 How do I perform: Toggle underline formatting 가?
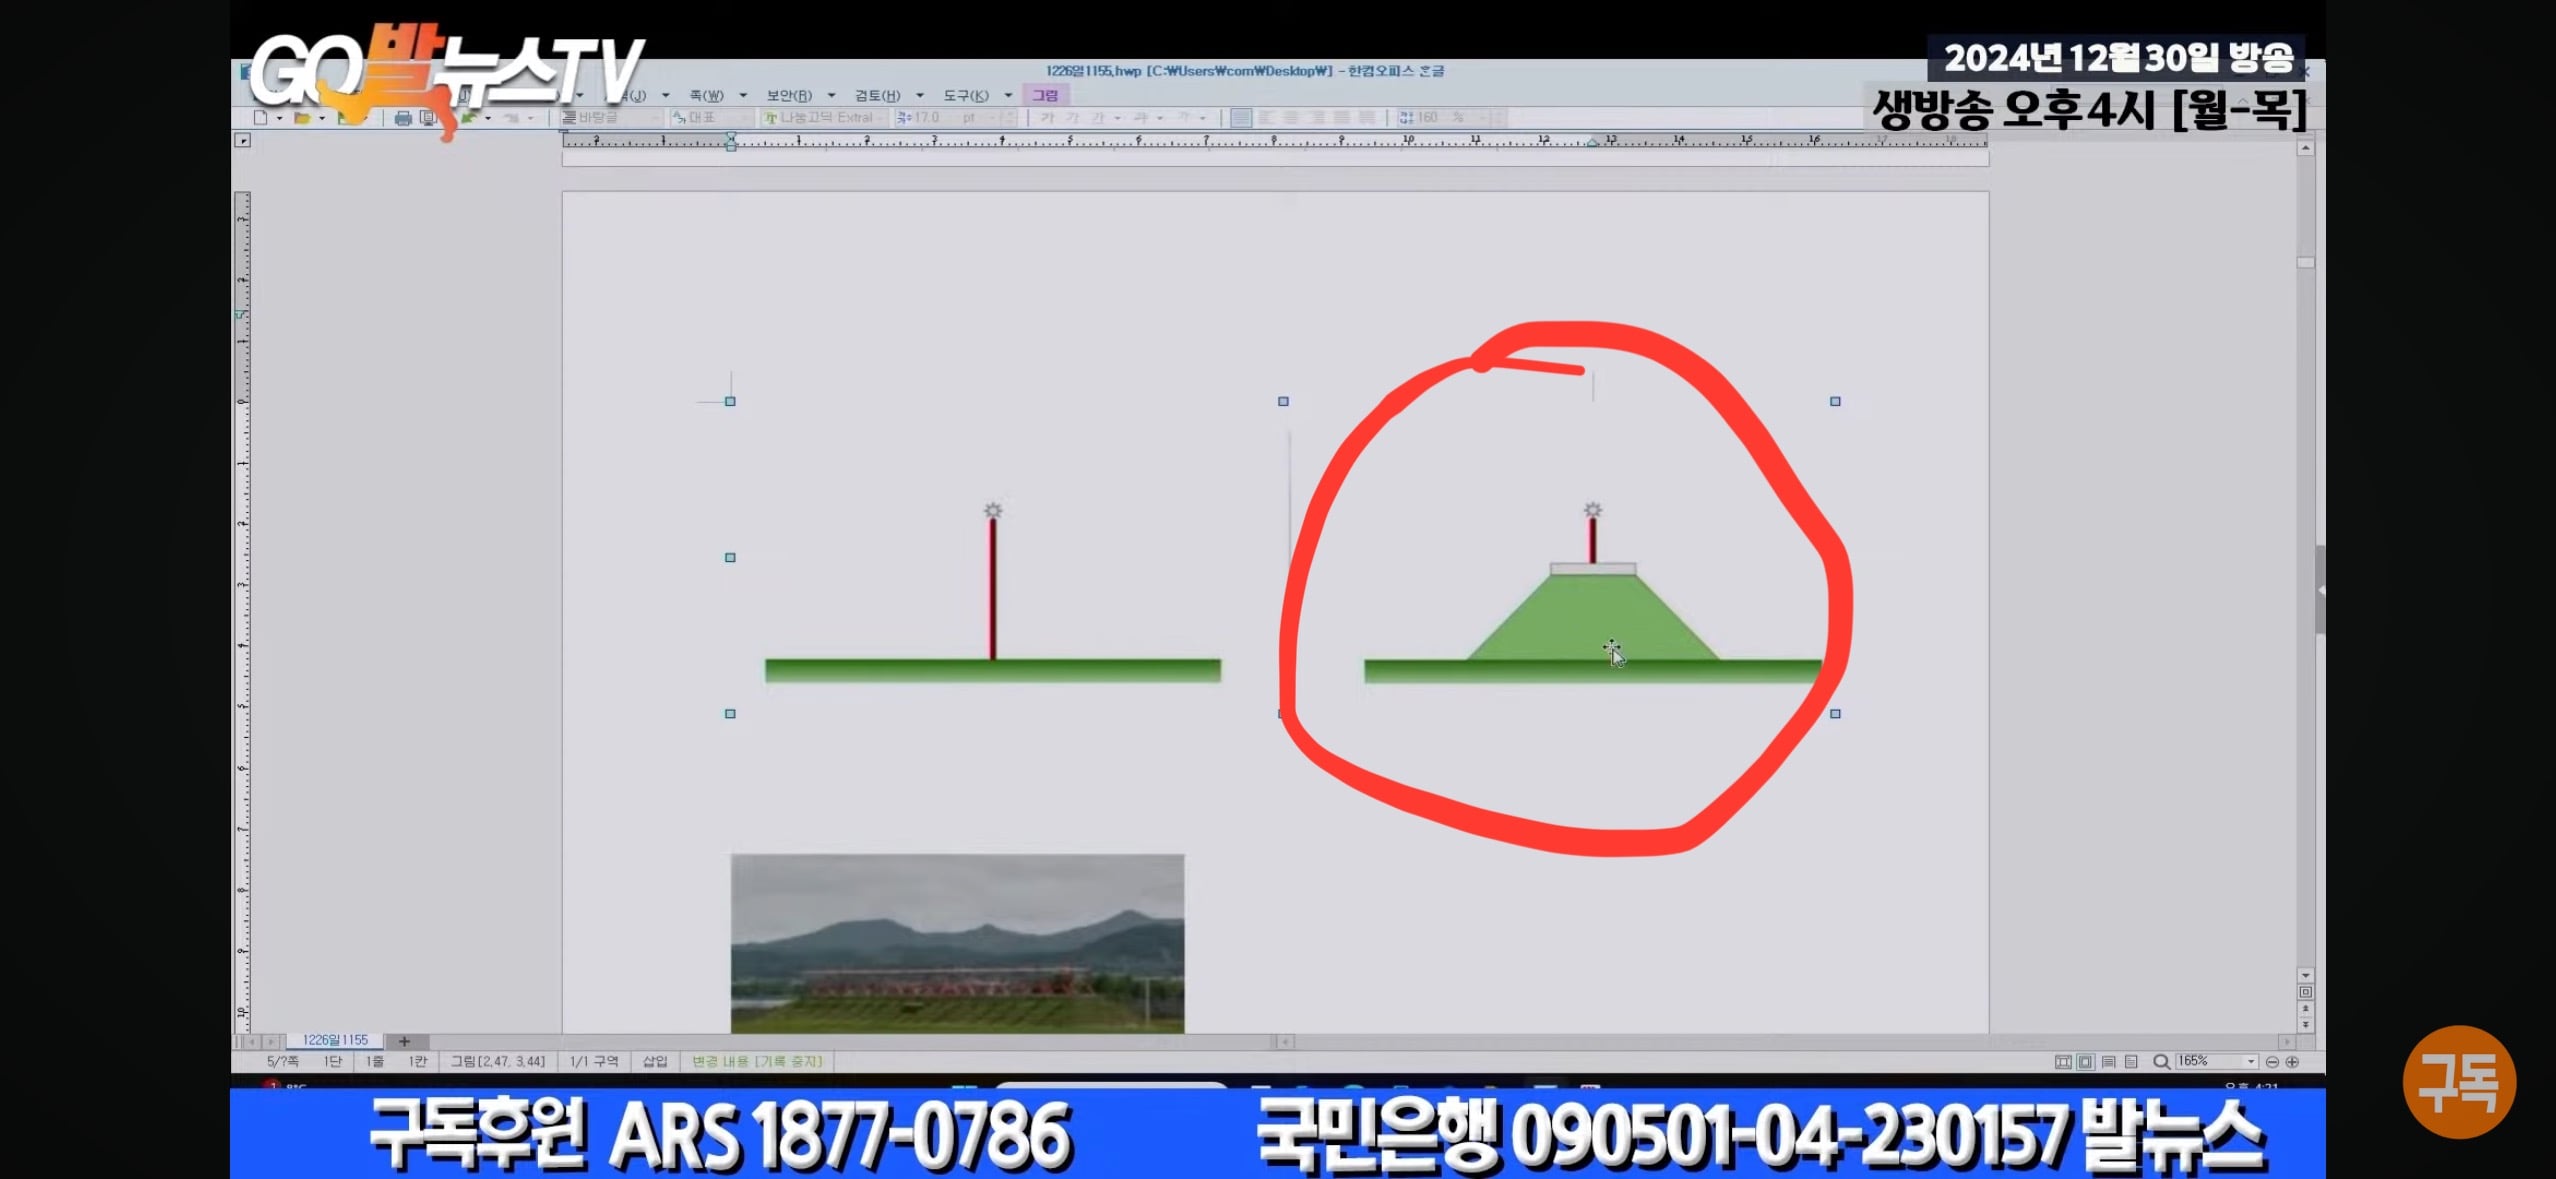[1097, 118]
